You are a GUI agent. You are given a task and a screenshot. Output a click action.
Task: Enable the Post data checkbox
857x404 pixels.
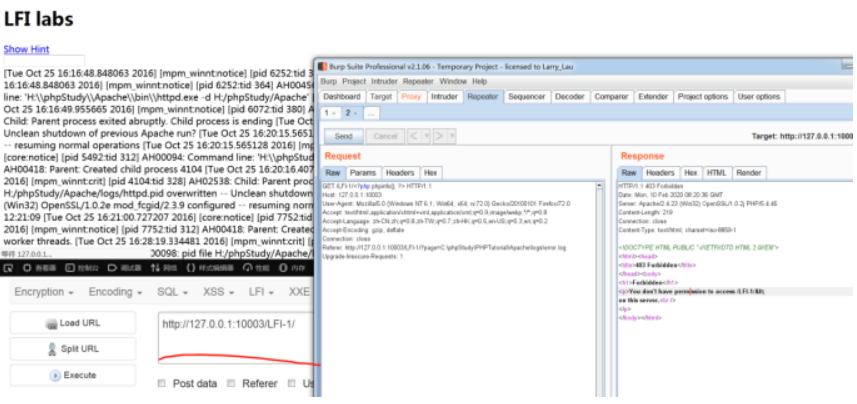(162, 383)
